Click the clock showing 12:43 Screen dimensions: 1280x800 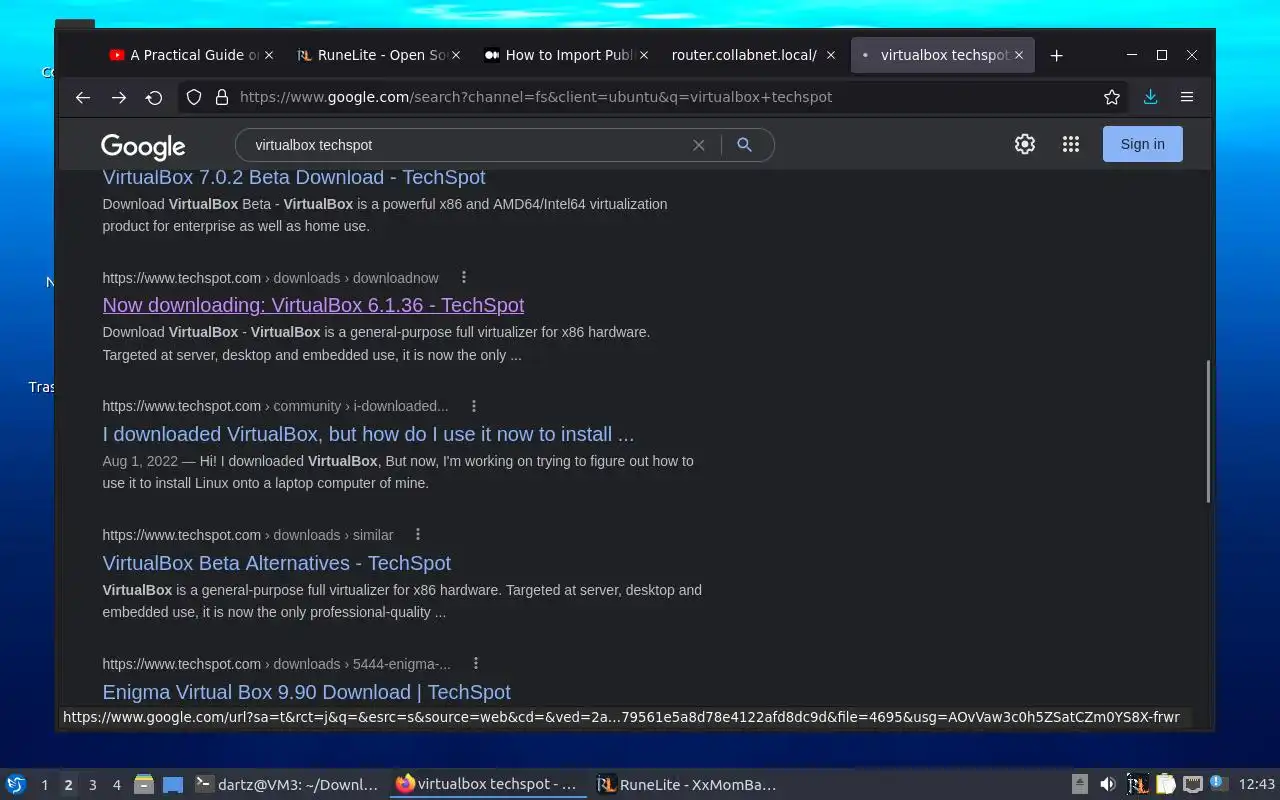tap(1257, 785)
